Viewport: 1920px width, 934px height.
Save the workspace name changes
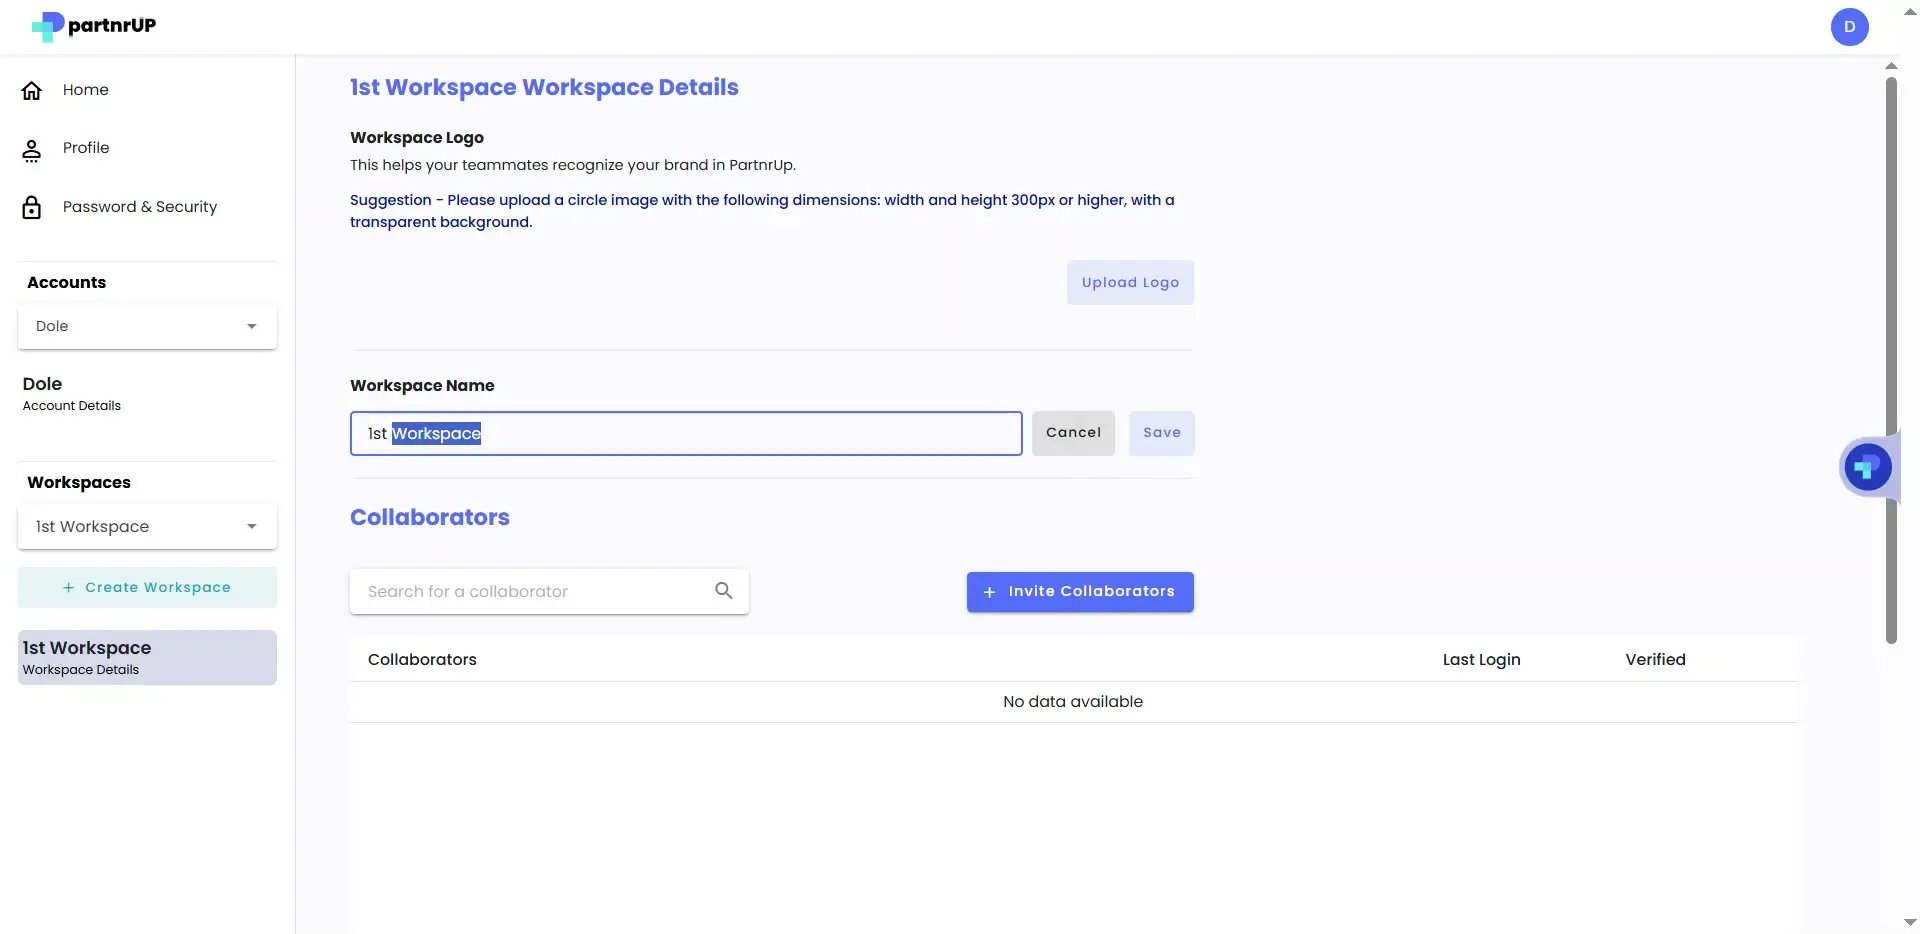coord(1161,433)
